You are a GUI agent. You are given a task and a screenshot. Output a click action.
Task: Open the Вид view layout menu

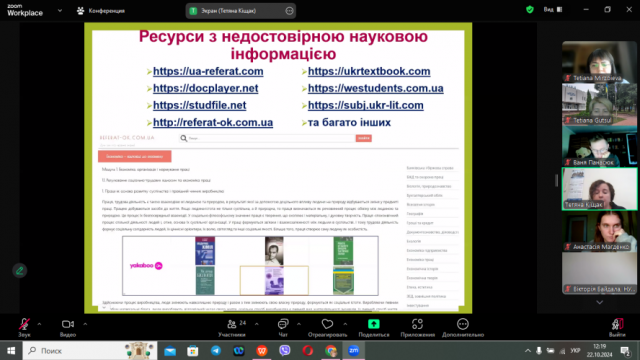click(x=553, y=9)
